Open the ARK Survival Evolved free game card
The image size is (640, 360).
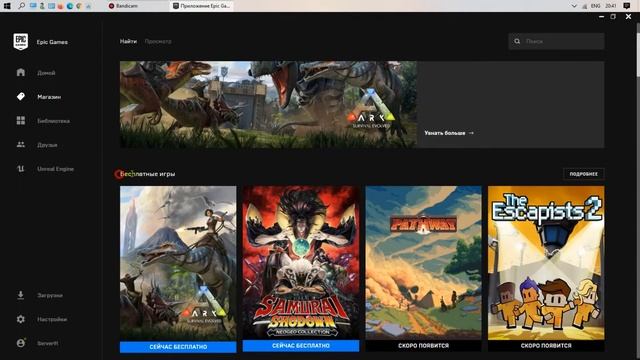[x=178, y=263]
